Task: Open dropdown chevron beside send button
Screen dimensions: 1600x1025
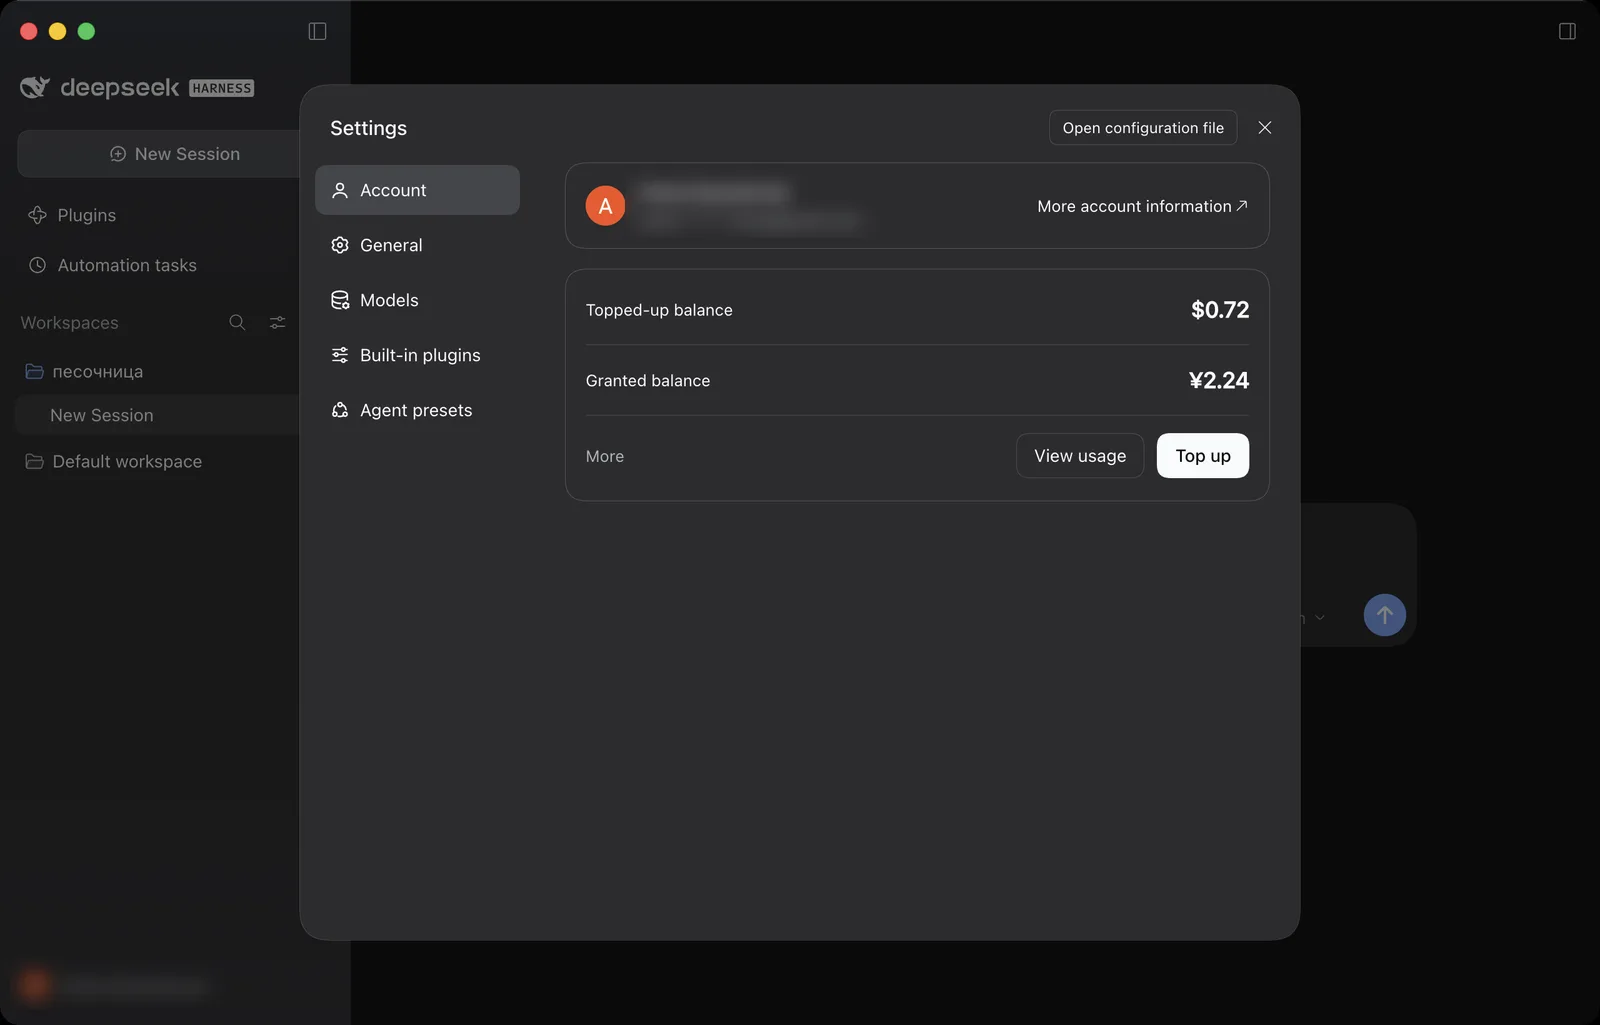Action: pyautogui.click(x=1320, y=618)
